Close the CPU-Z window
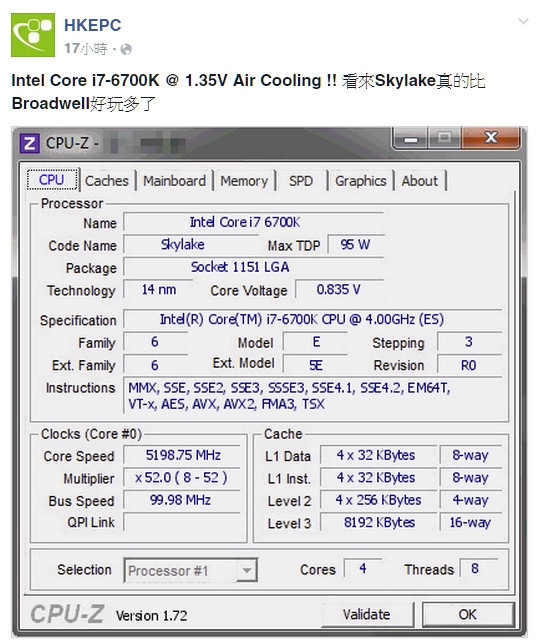This screenshot has height=643, width=539. click(x=491, y=138)
